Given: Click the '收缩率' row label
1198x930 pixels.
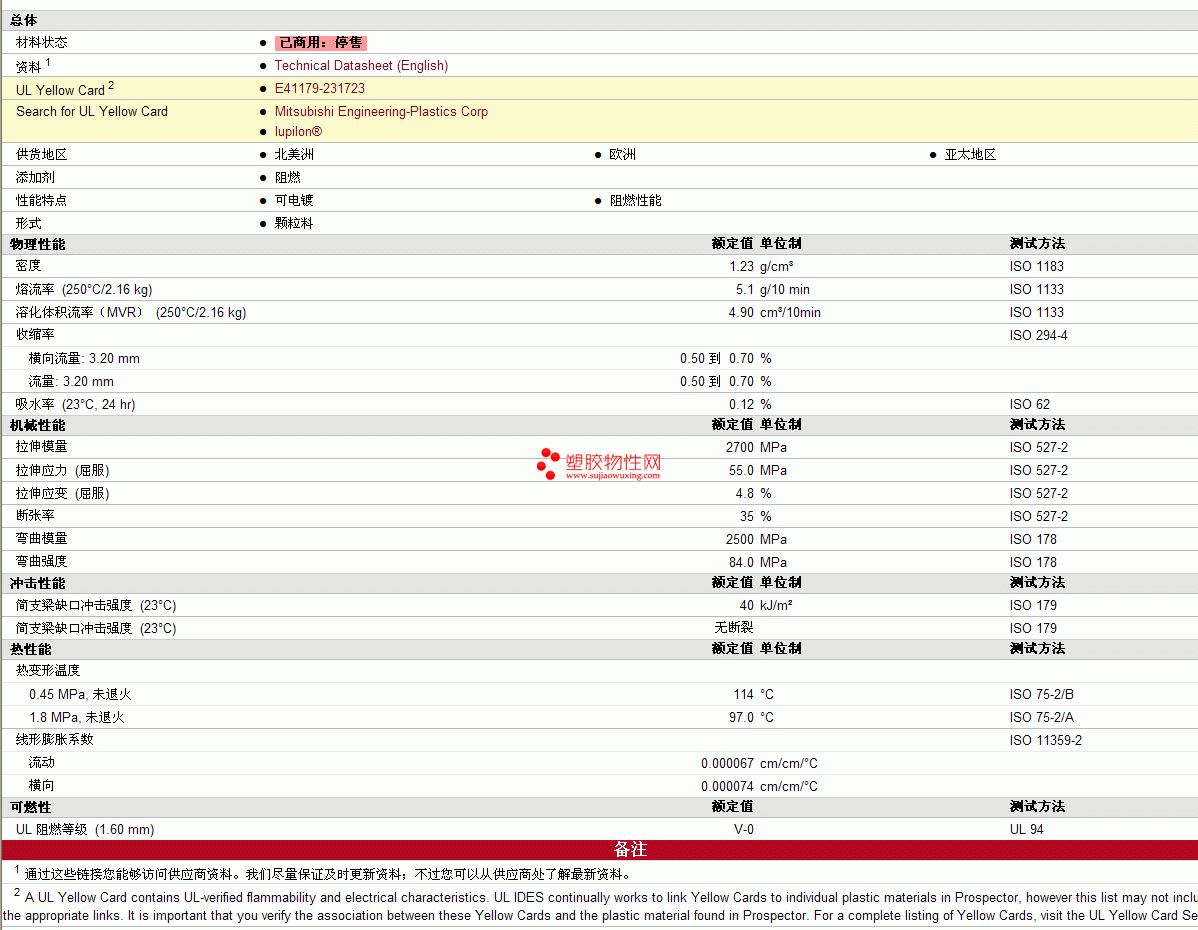Looking at the screenshot, I should coord(35,335).
